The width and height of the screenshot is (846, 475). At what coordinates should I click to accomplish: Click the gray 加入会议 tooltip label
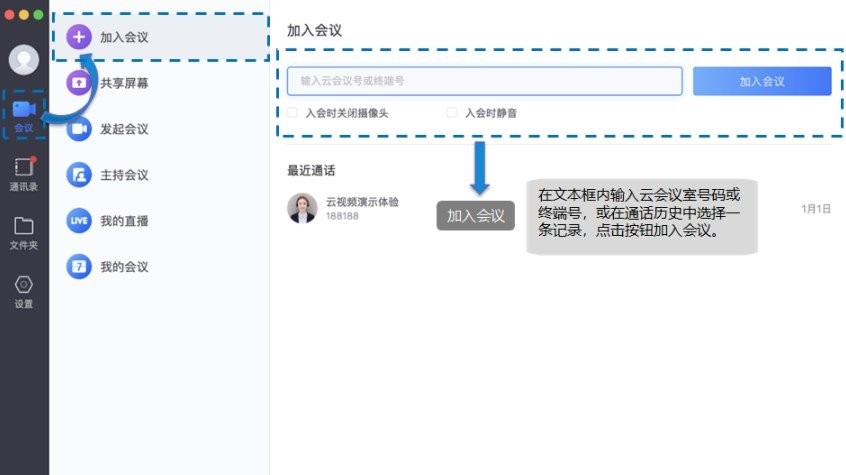(475, 216)
